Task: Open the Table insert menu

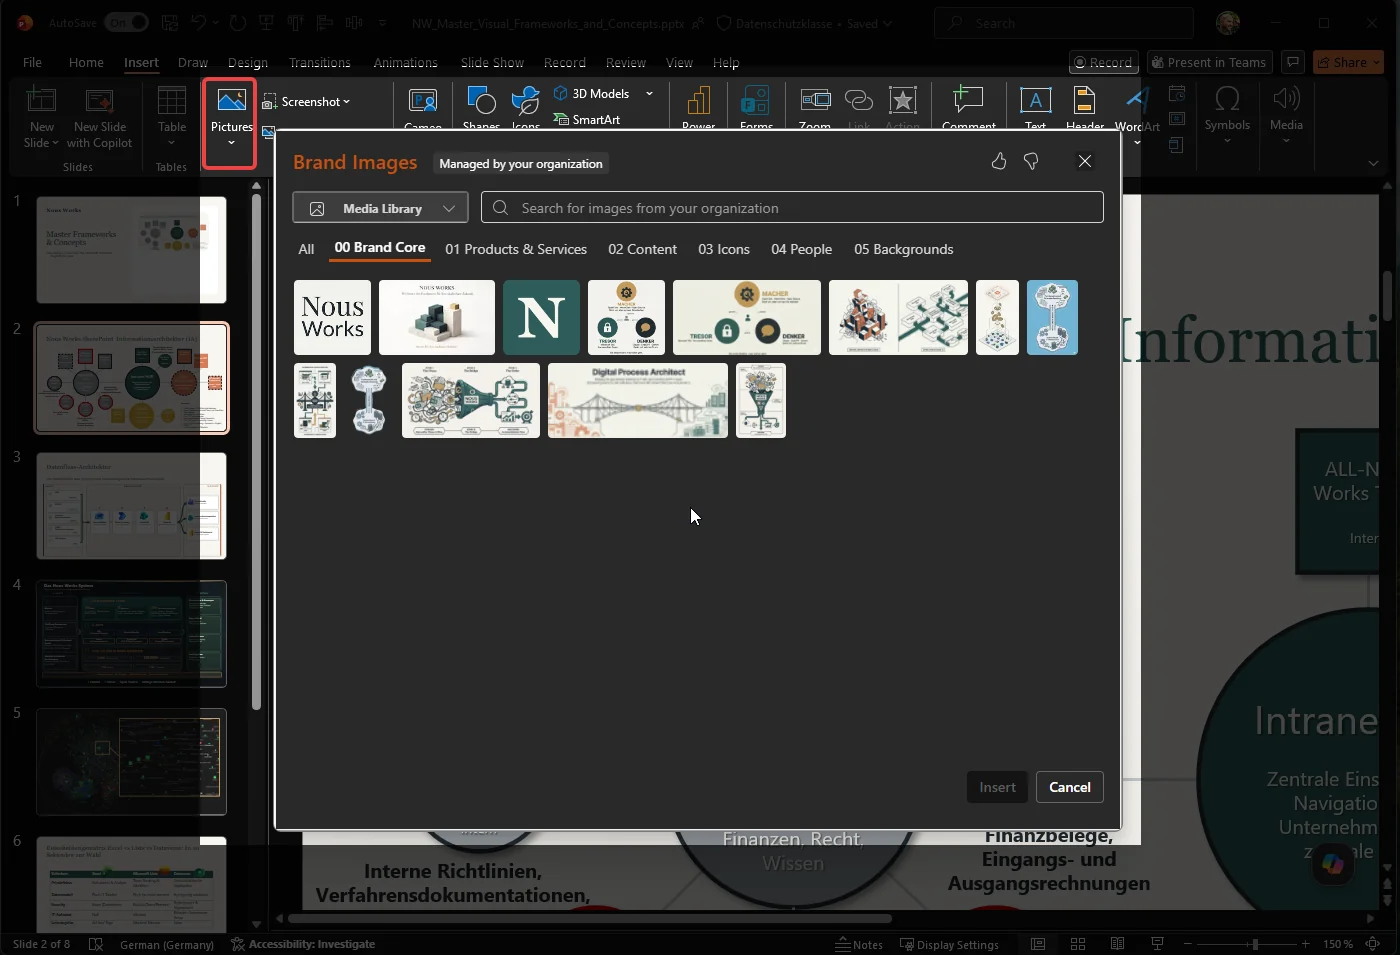Action: point(172,118)
